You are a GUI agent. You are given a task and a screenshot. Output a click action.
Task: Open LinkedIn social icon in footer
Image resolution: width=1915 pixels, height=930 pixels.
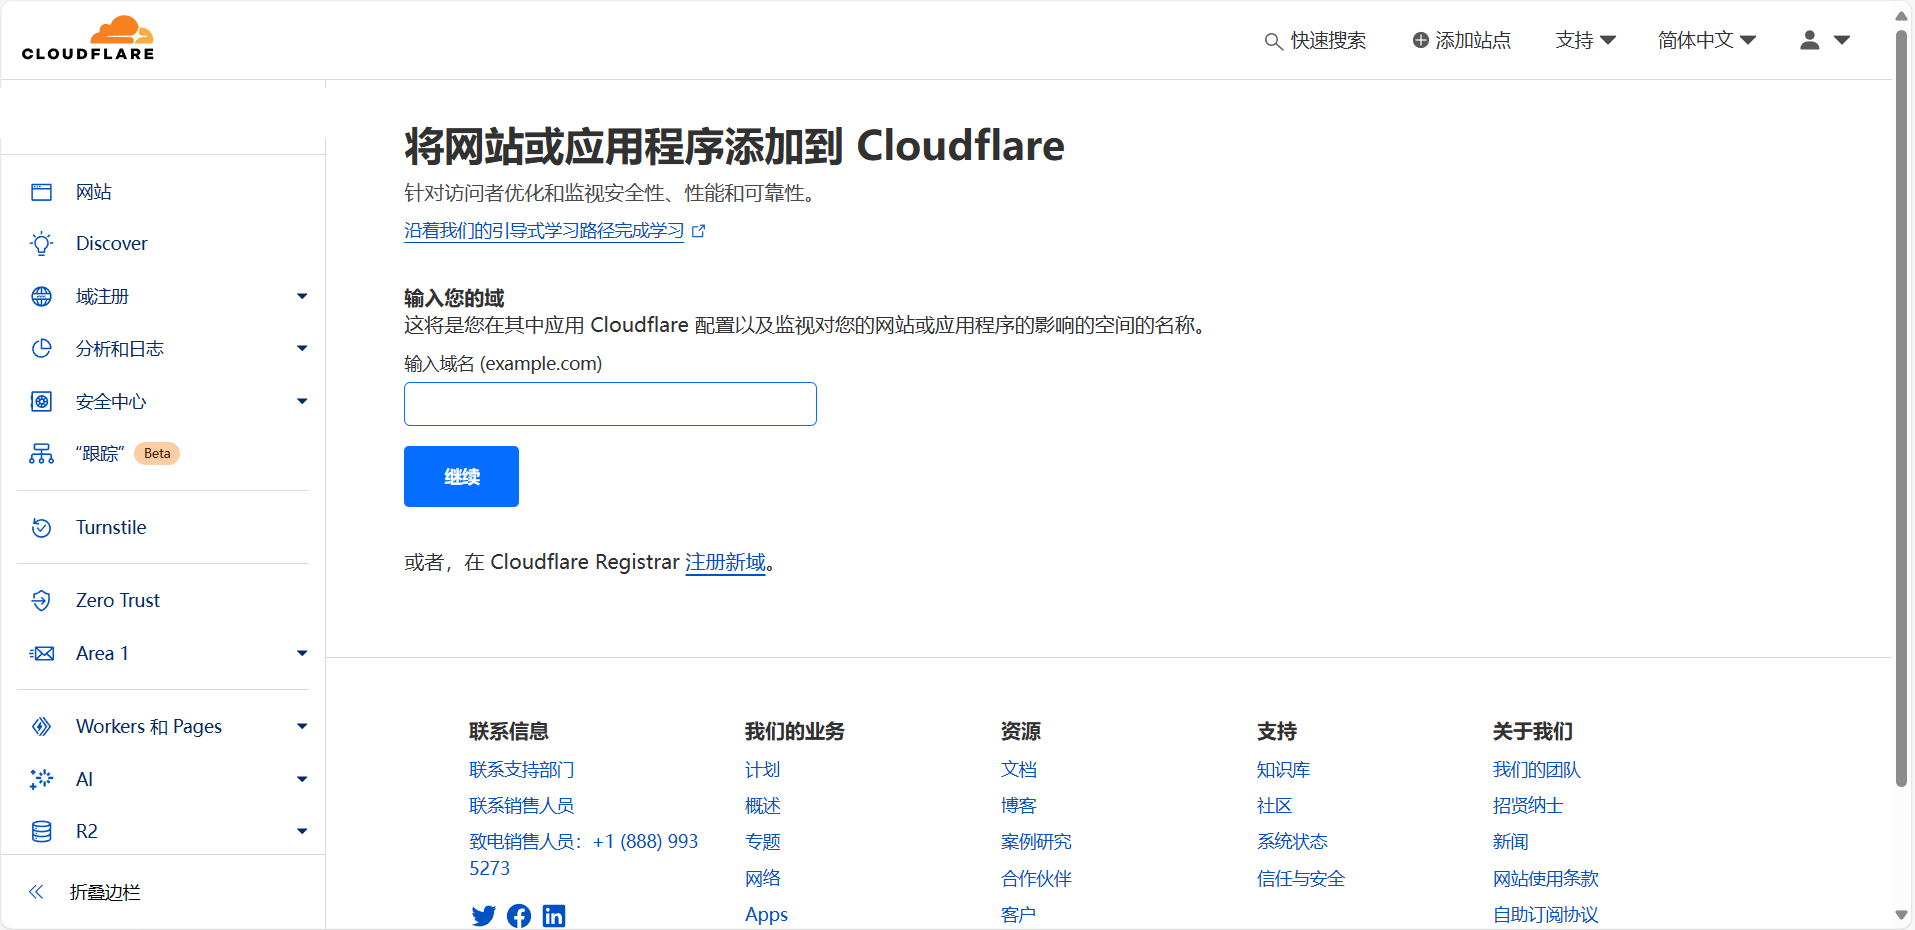[x=554, y=916]
